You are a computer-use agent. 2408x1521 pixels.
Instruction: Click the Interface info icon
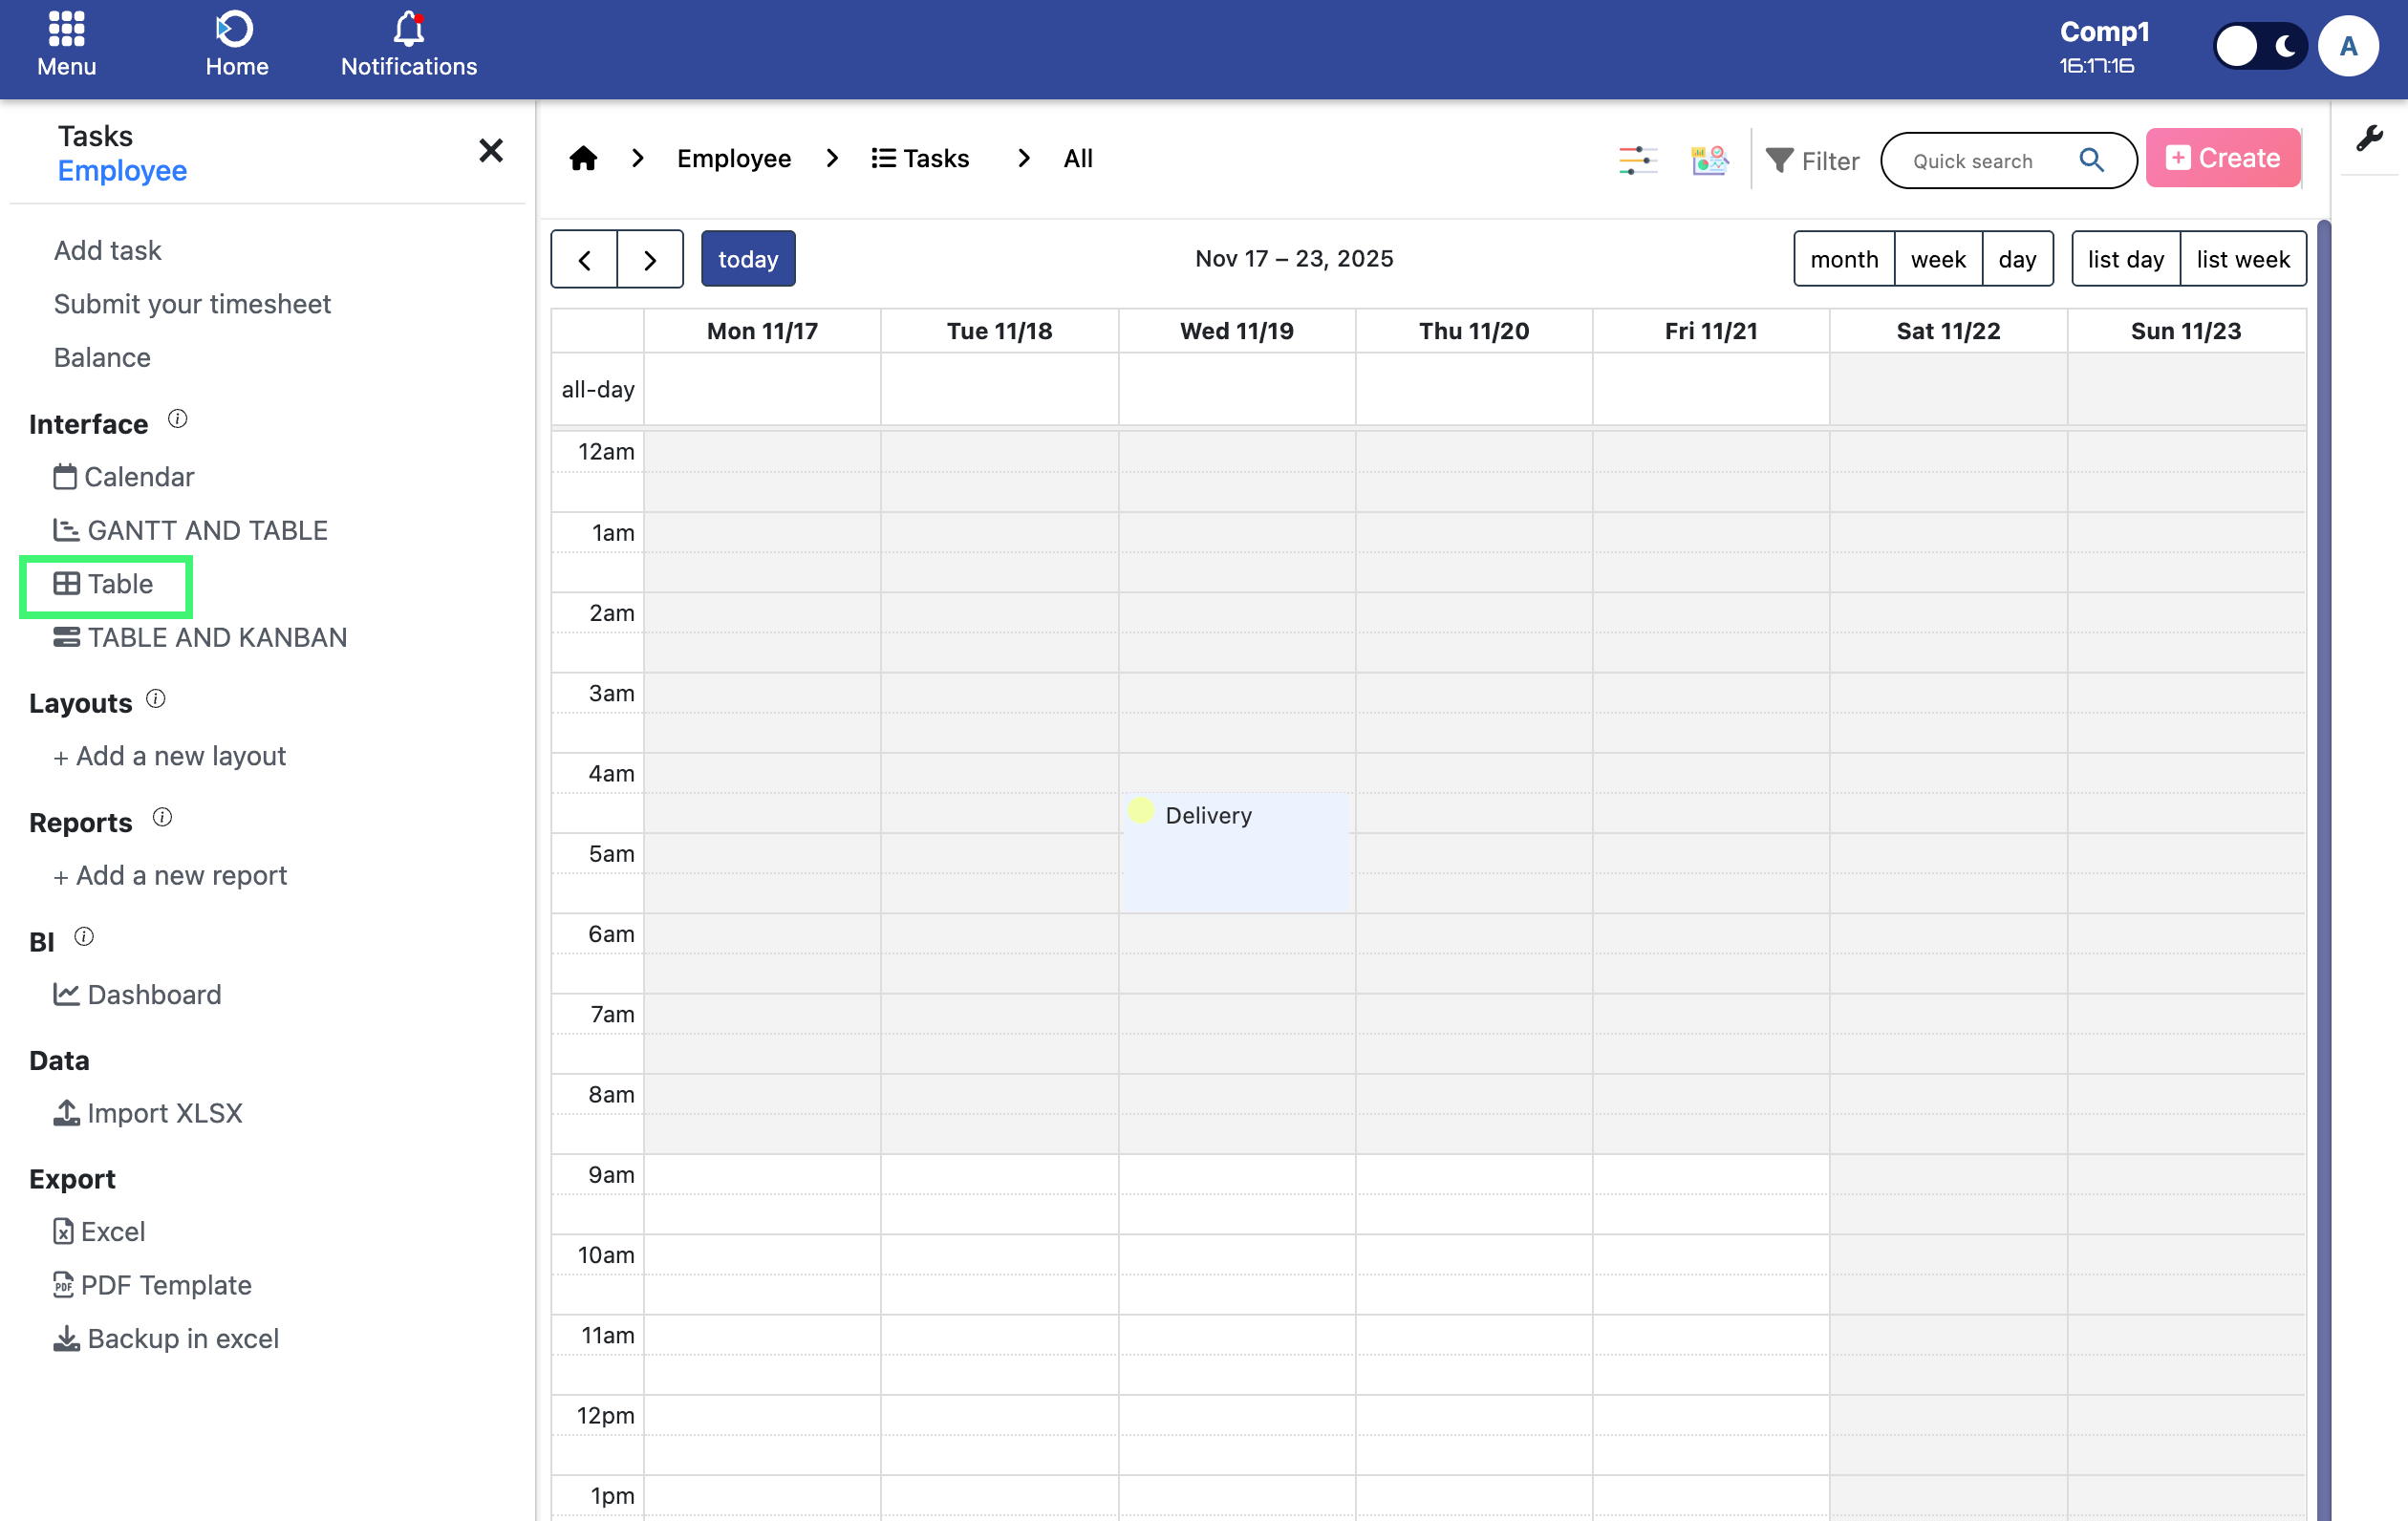(177, 419)
